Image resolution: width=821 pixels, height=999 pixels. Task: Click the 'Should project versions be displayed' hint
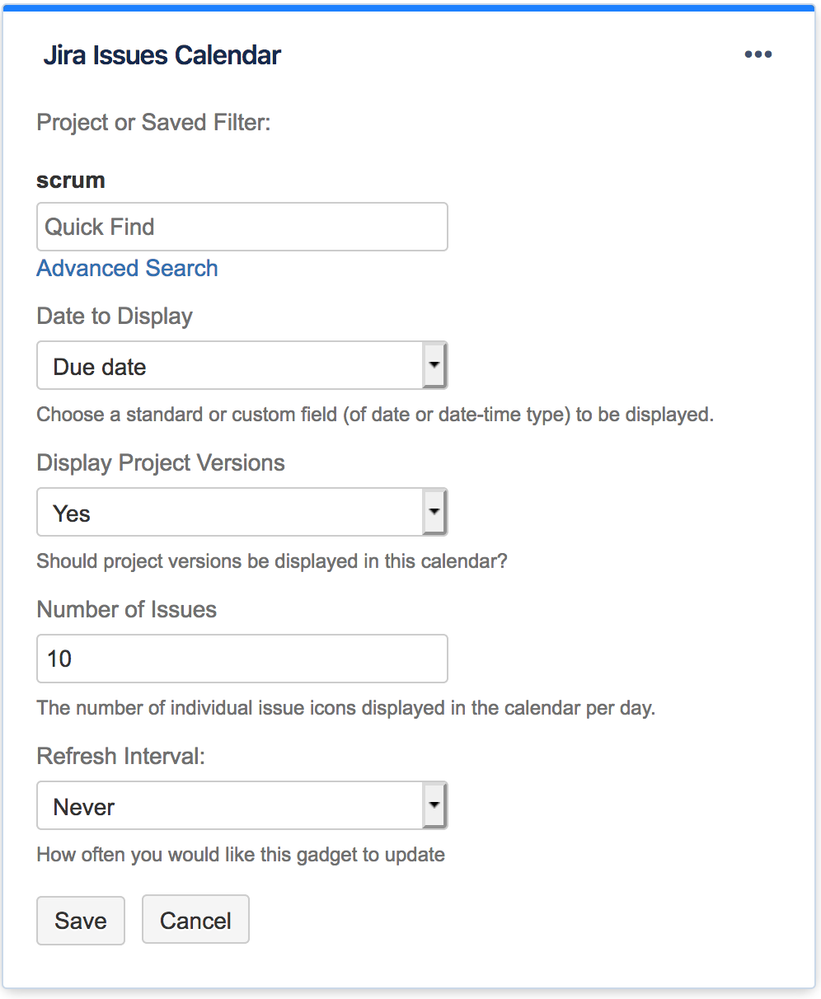click(271, 561)
